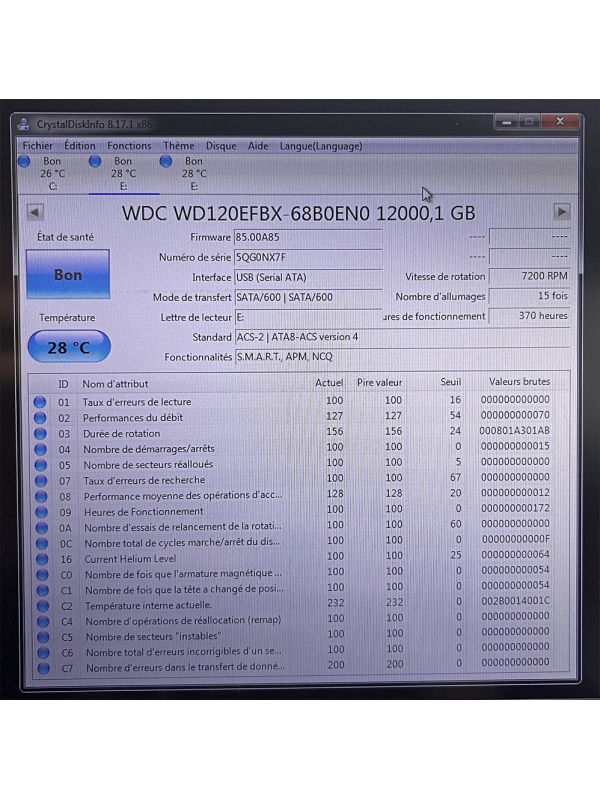This screenshot has width=600, height=800.
Task: Select row Nombre de démarrages/arrêts
Action: click(299, 448)
